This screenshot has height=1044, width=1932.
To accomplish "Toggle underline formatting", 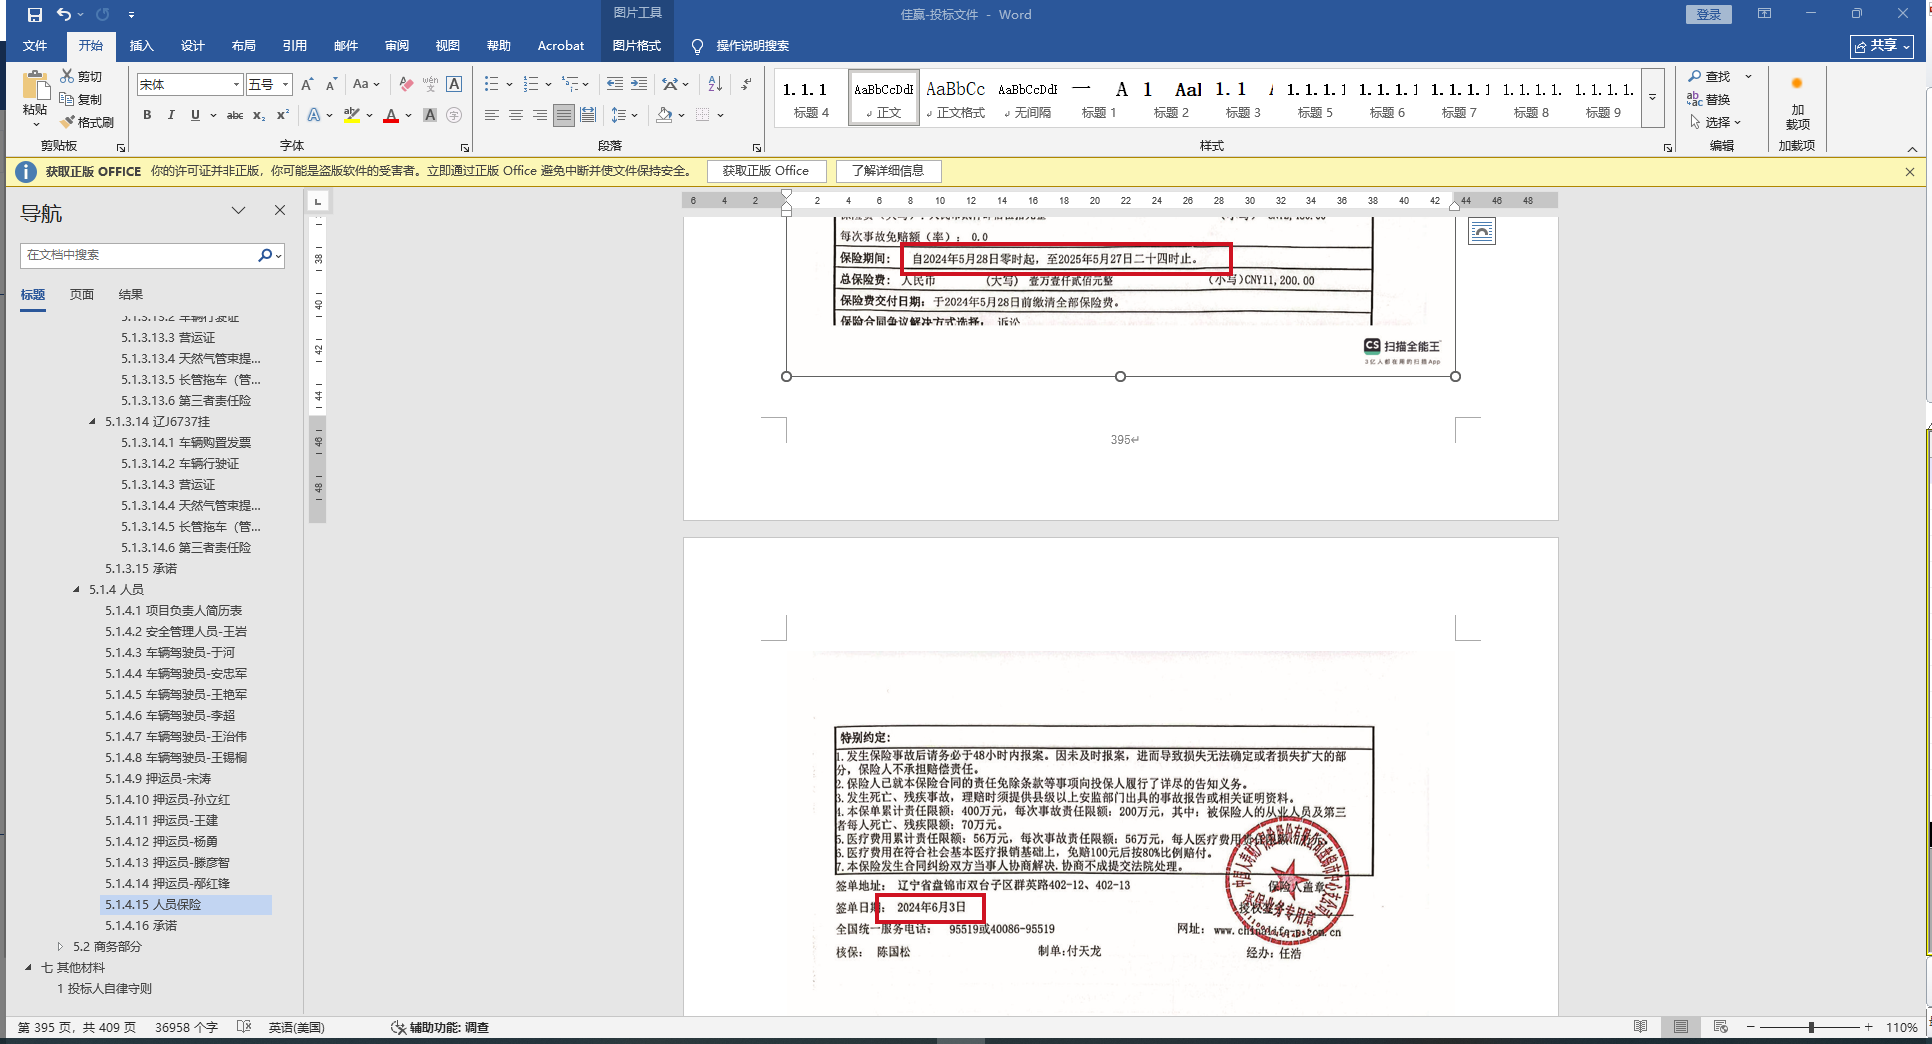I will click(195, 115).
